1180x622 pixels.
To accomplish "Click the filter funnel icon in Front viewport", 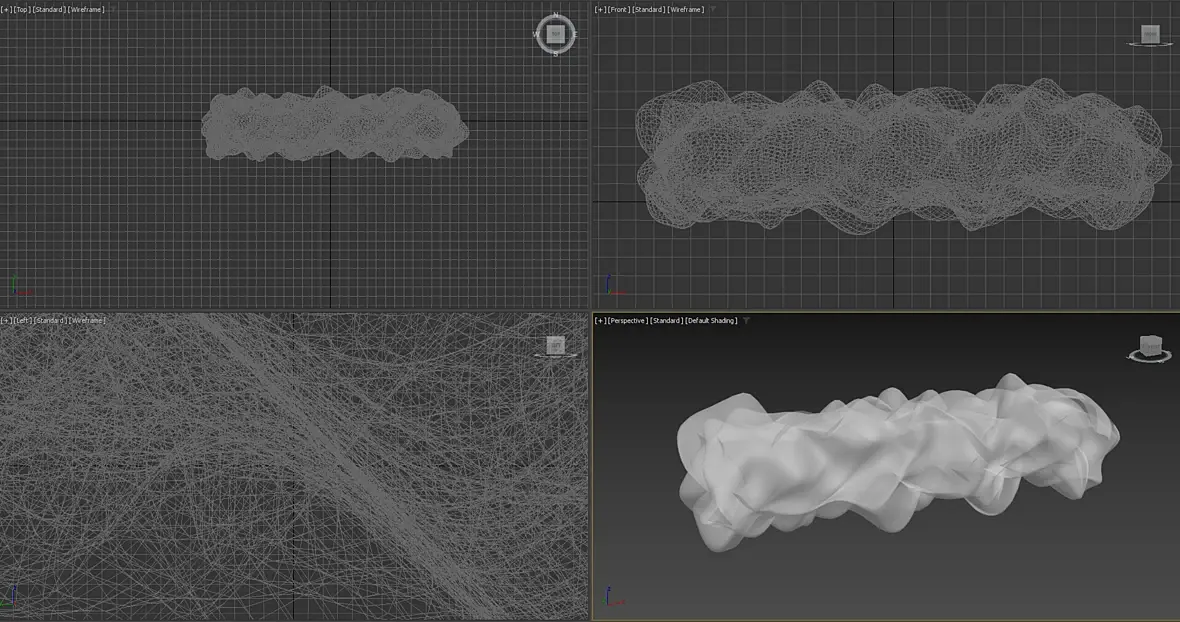I will 713,10.
